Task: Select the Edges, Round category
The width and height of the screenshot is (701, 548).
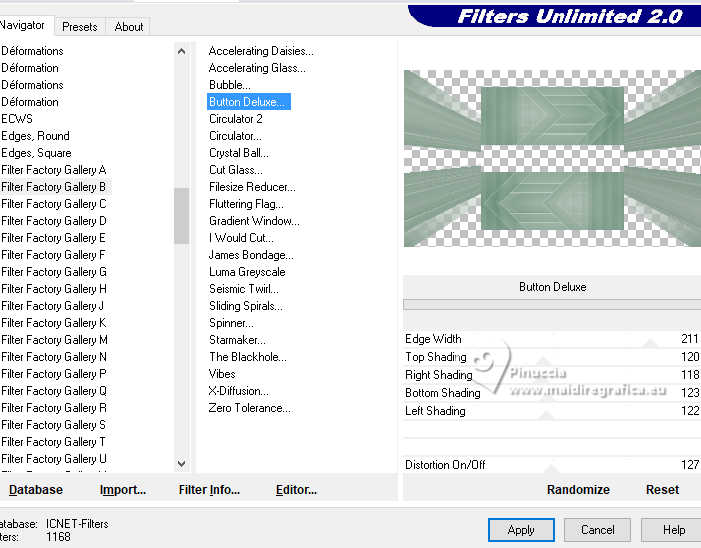Action: [35, 136]
